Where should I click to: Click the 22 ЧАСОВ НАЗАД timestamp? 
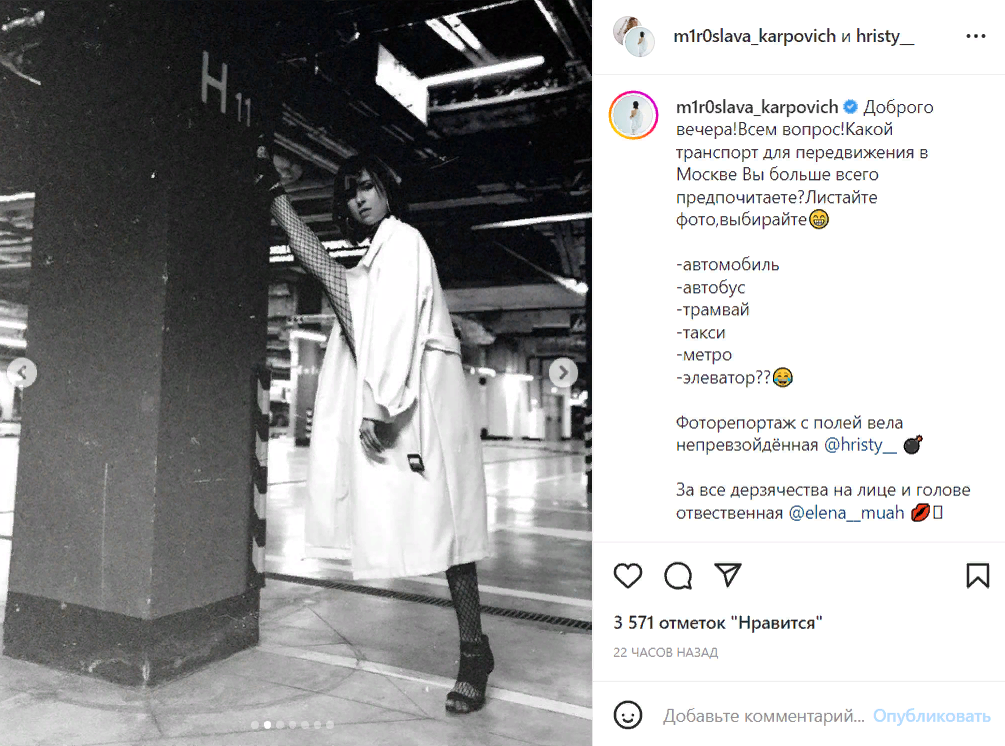(x=665, y=652)
